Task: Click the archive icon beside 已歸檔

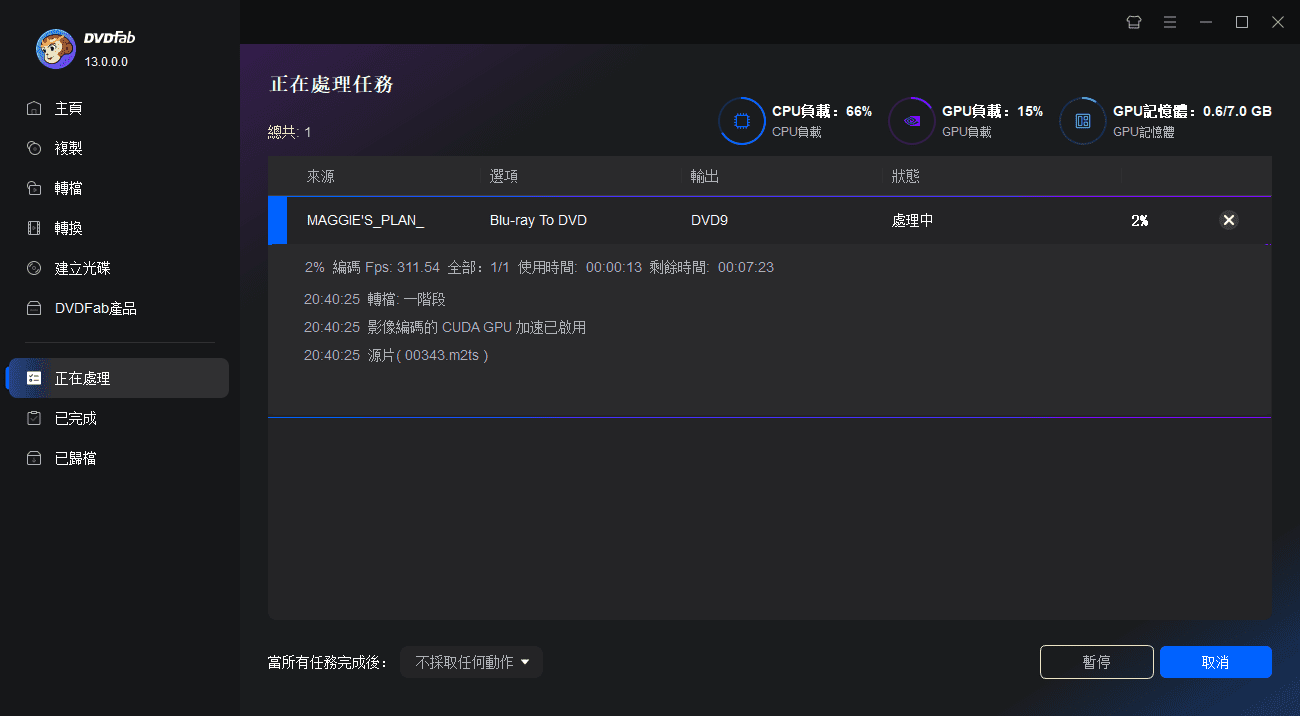Action: (34, 458)
